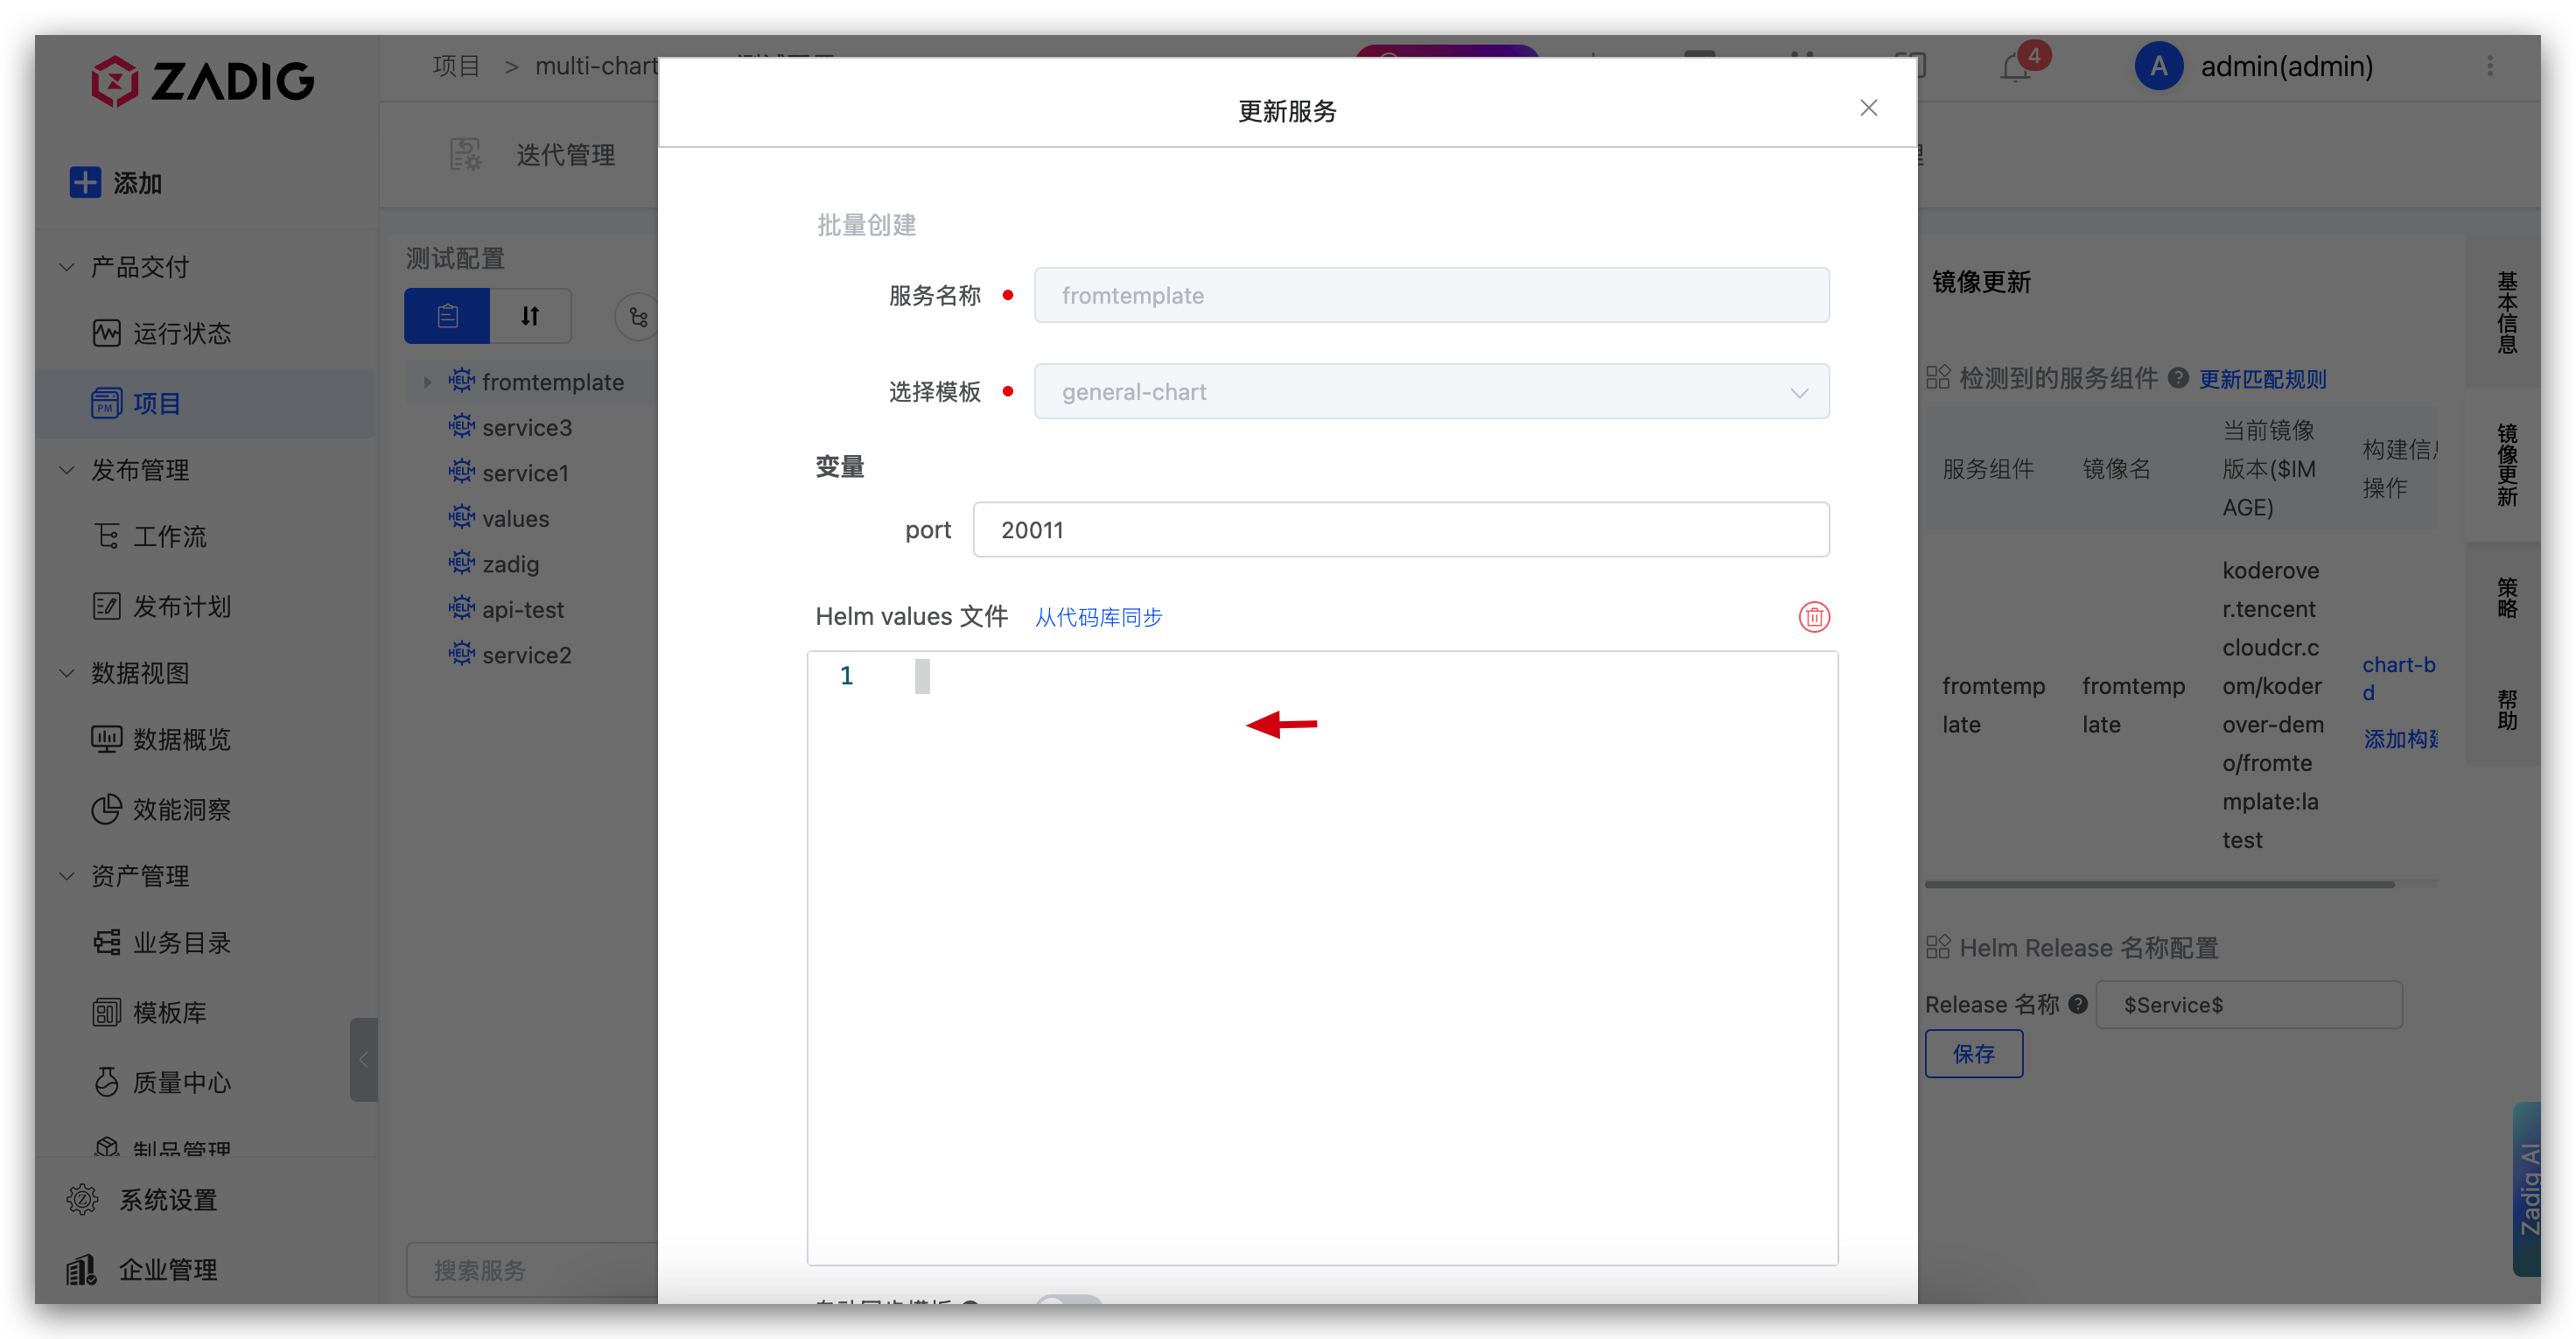The height and width of the screenshot is (1339, 2576).
Task: Click the 添加 button at sidebar top
Action: coord(115,183)
